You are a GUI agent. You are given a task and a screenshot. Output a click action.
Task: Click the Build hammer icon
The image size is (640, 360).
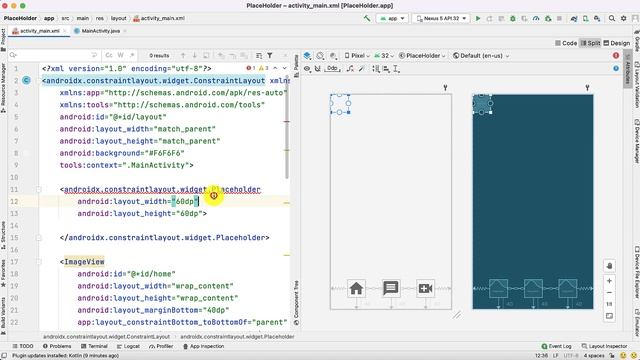pyautogui.click(x=367, y=18)
